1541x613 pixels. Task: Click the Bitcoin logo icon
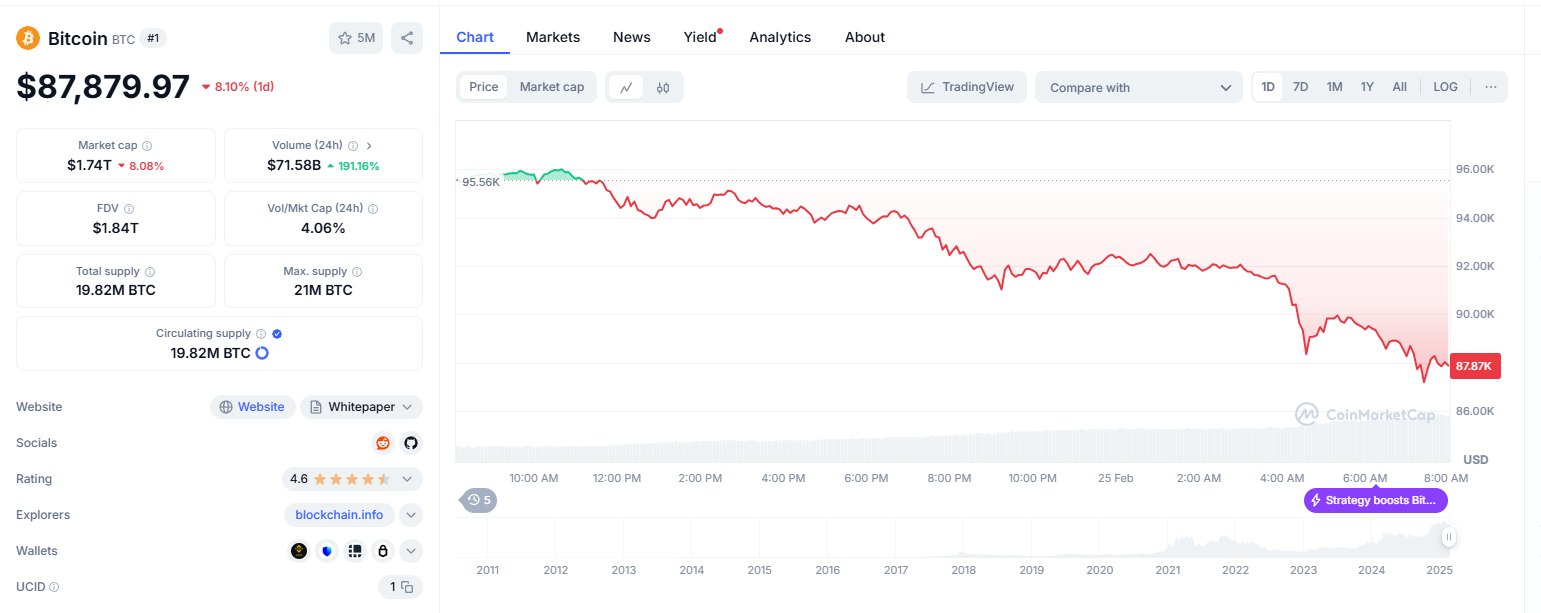pos(28,38)
